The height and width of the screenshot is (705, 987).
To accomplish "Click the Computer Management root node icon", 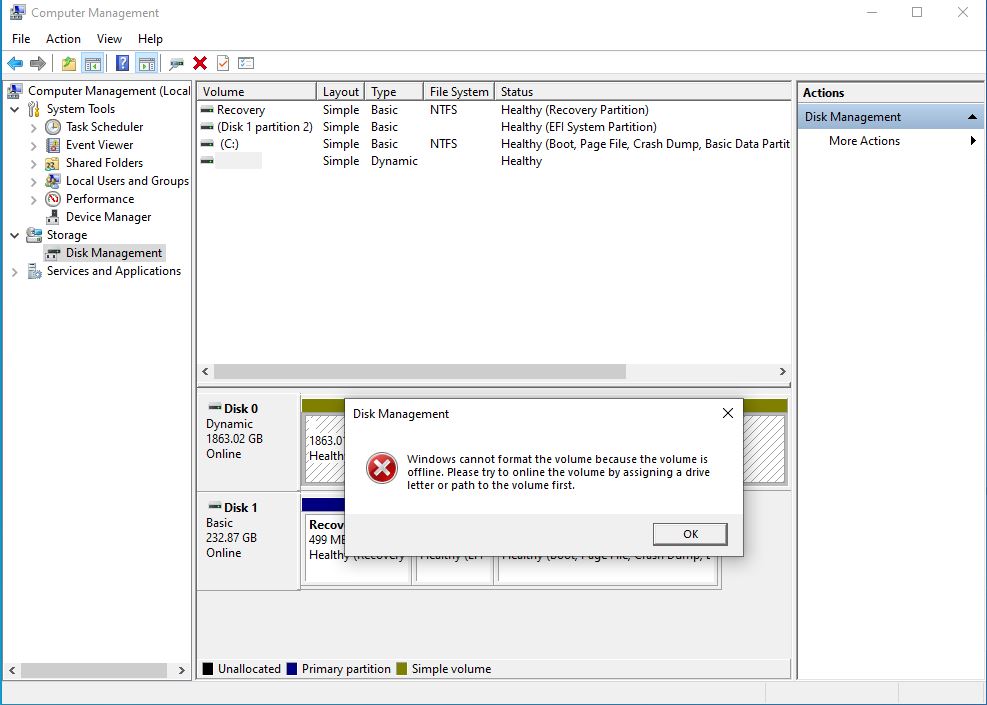I will 15,91.
